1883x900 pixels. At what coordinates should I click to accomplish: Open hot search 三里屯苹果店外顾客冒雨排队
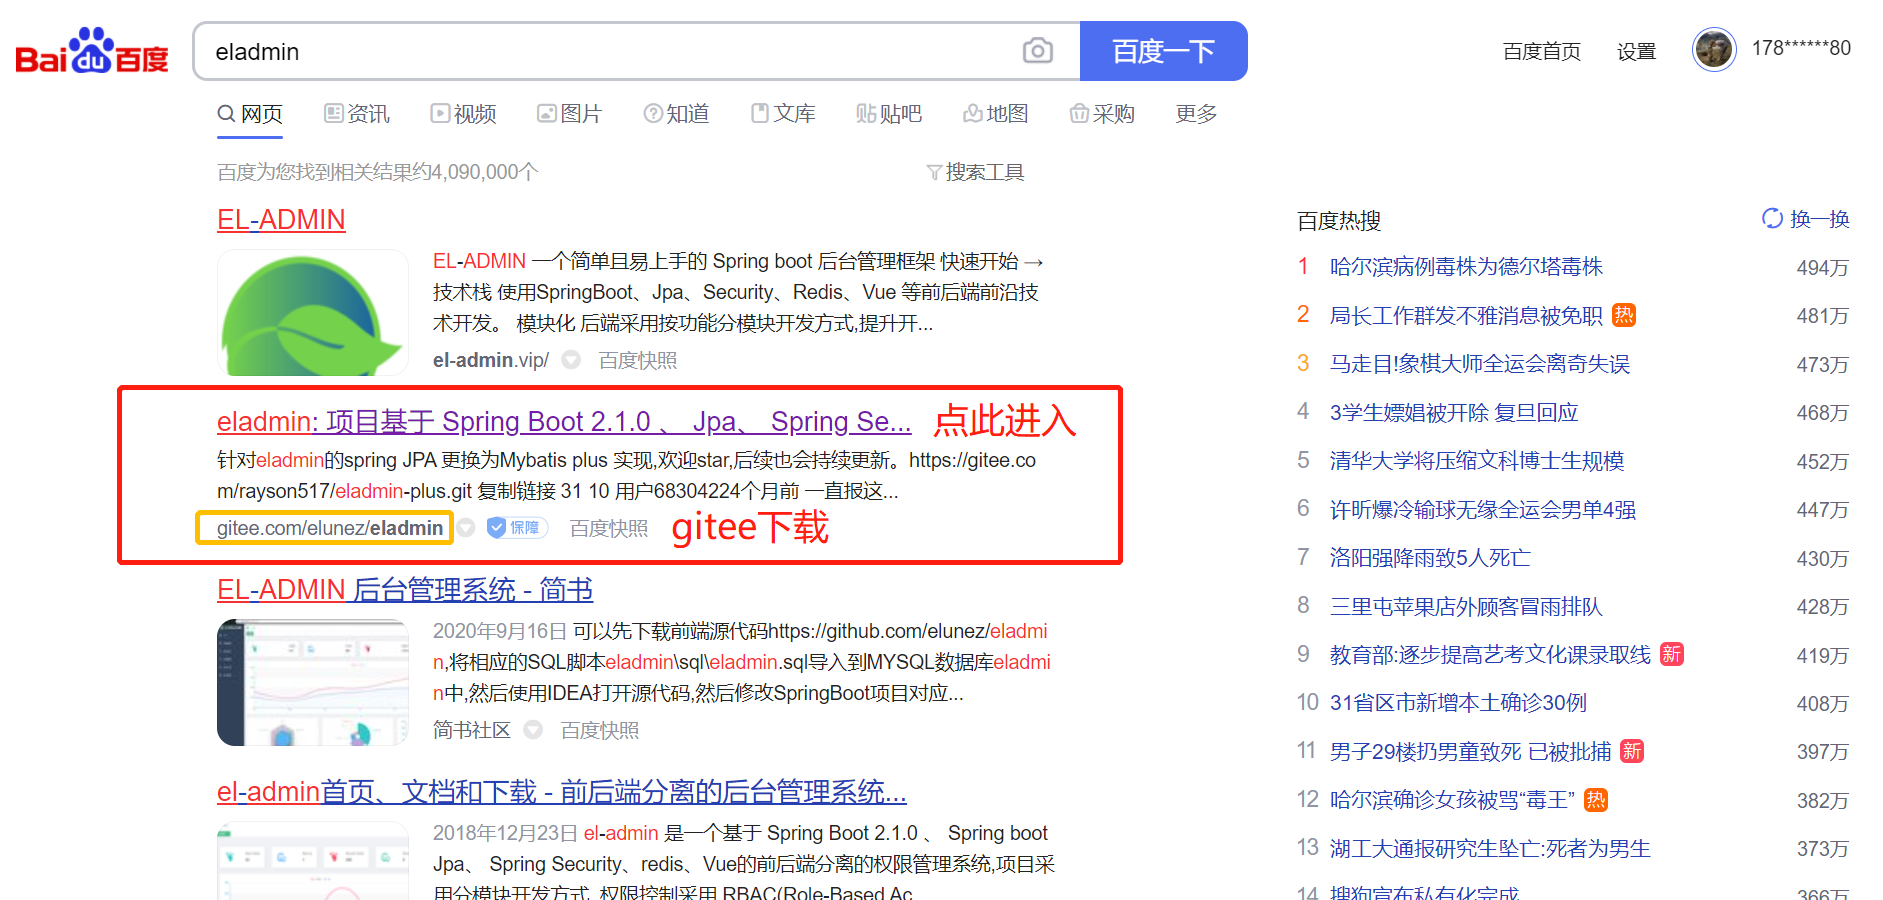(x=1466, y=607)
